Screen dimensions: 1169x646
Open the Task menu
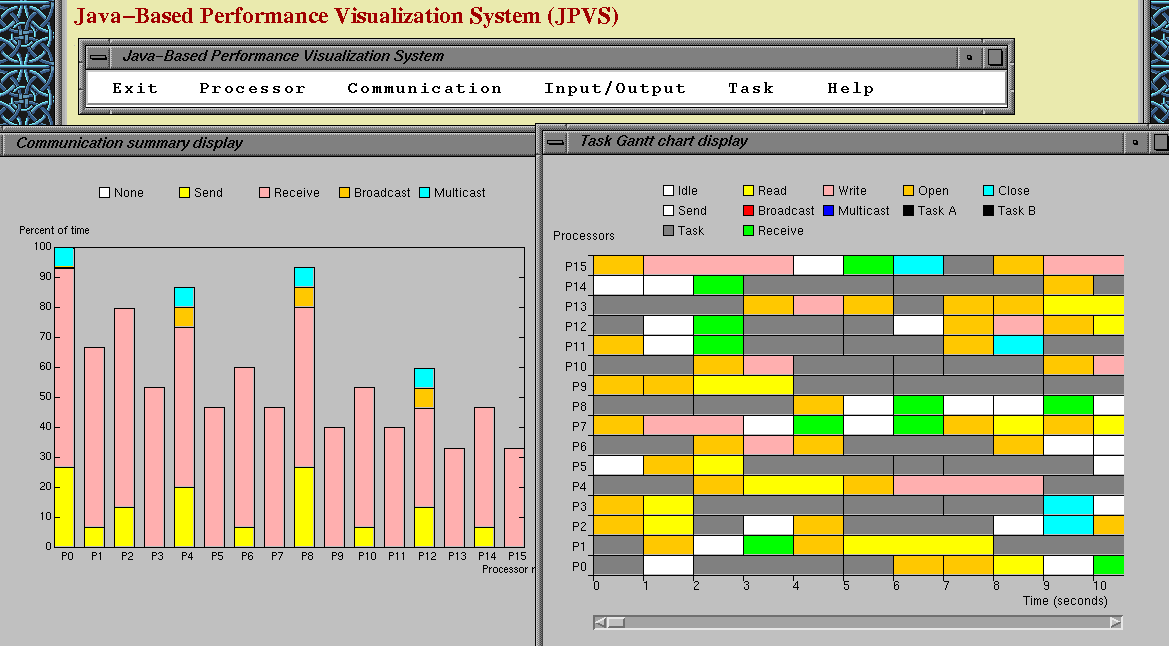(751, 88)
